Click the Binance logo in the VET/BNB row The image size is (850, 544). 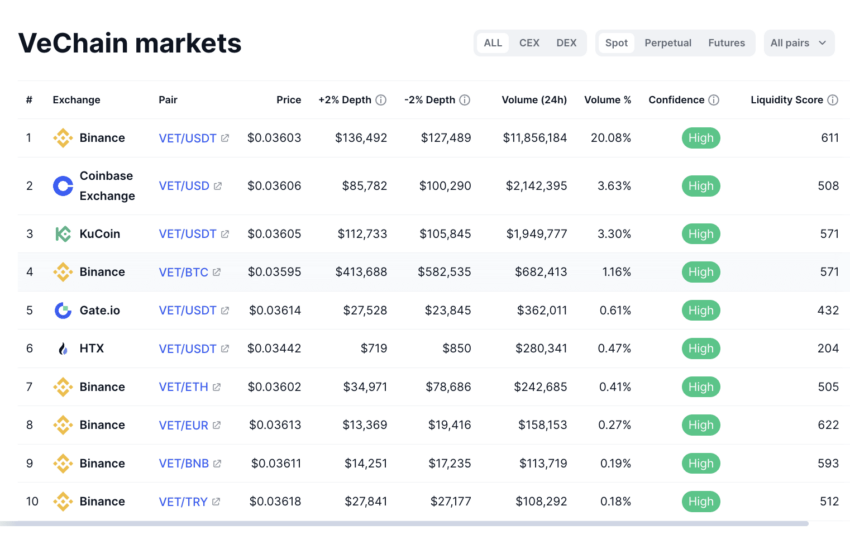(x=63, y=463)
